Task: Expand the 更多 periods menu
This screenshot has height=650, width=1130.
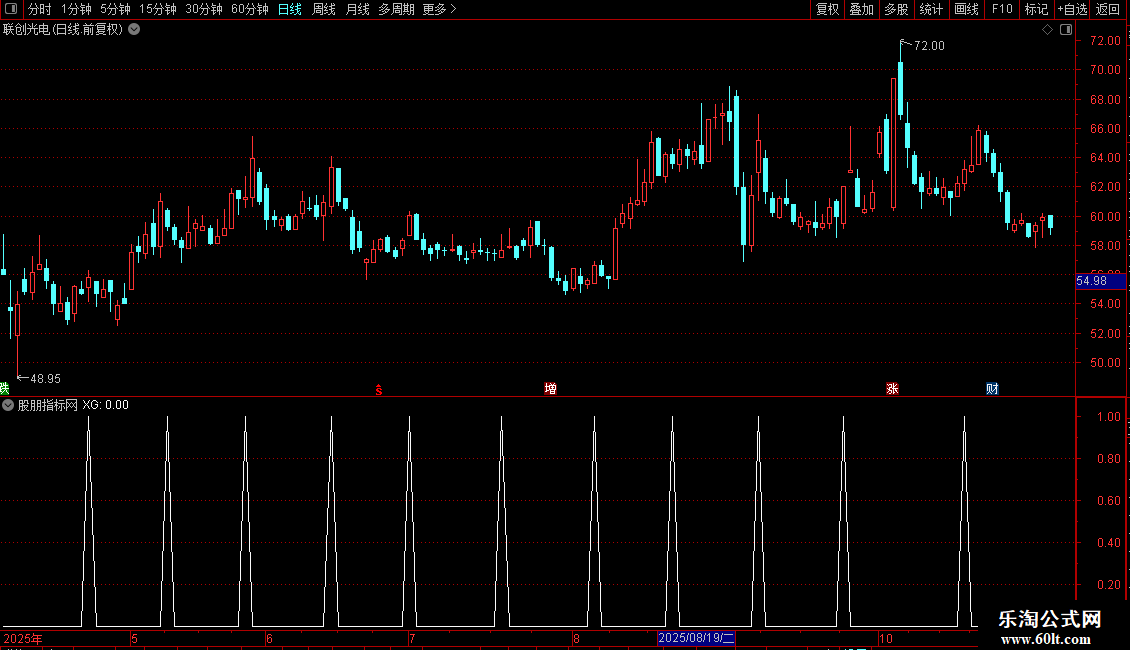Action: (439, 9)
